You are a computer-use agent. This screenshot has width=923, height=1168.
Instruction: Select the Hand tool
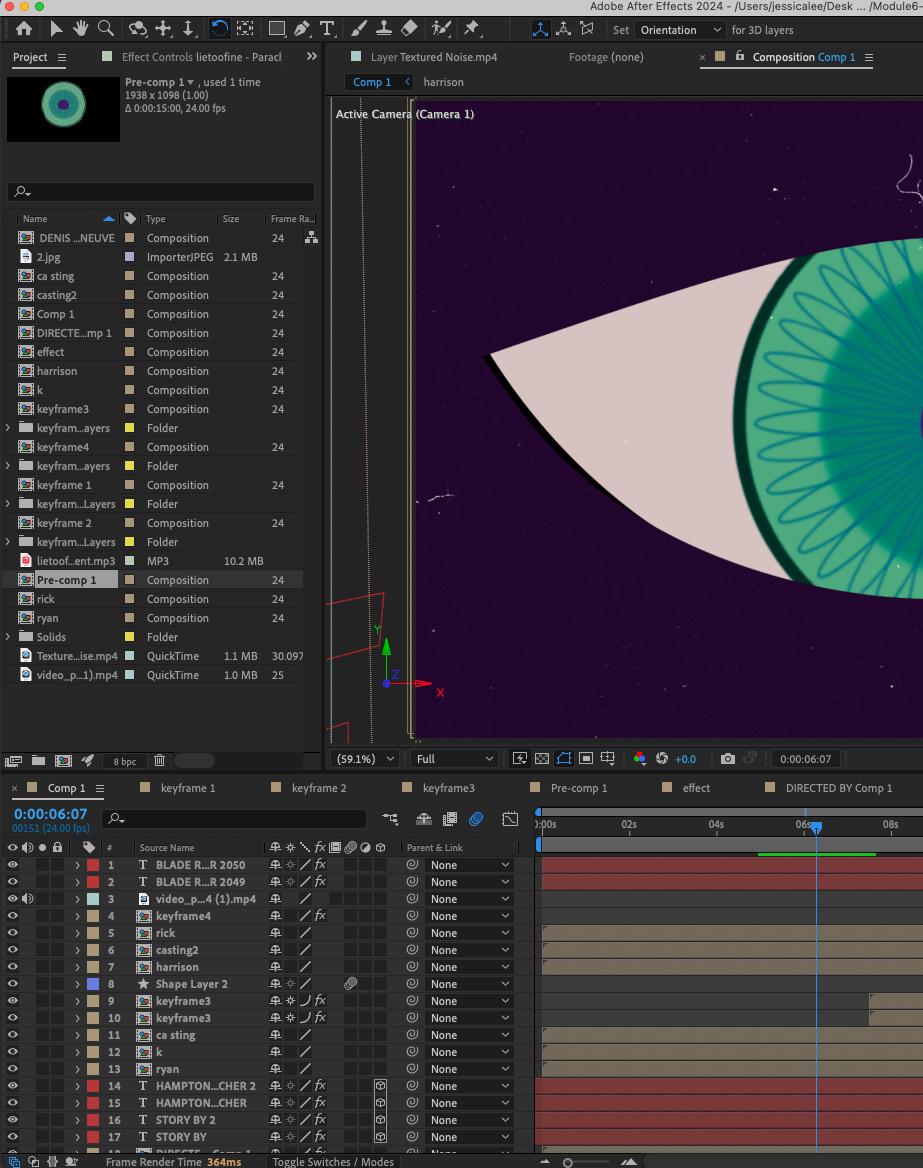(80, 29)
